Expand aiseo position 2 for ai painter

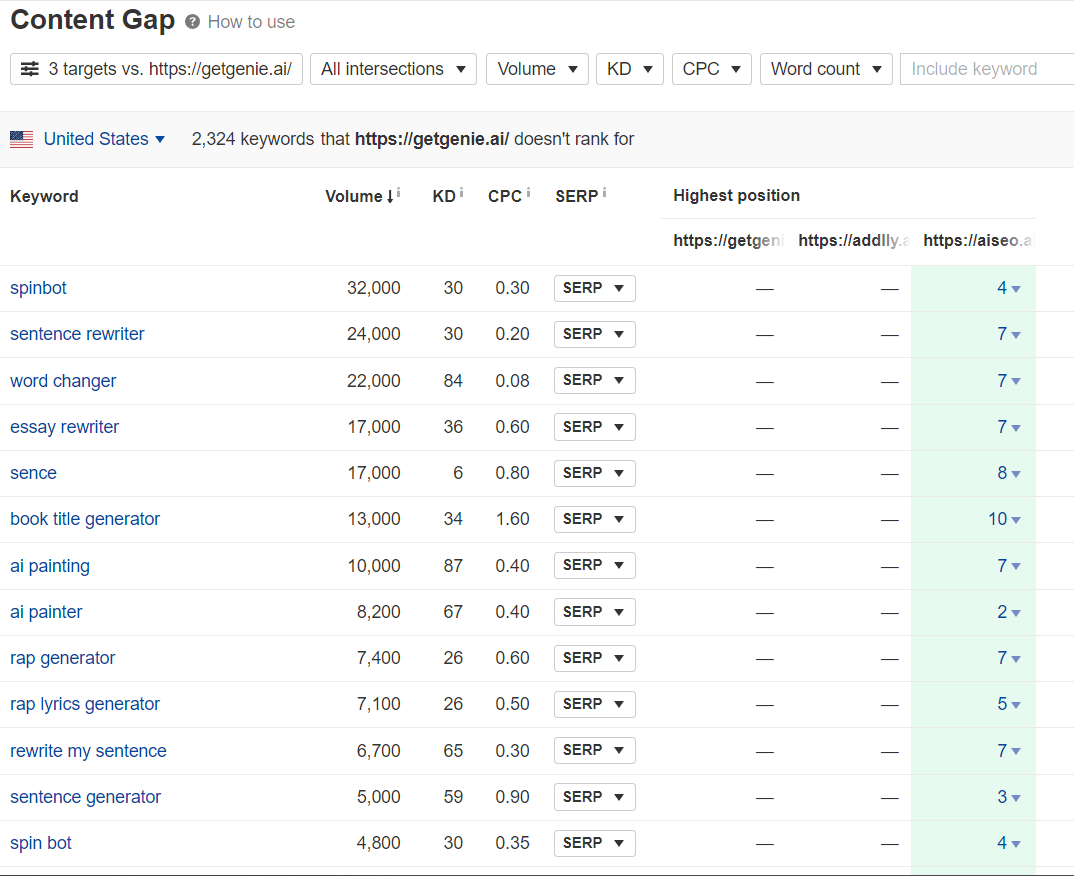tap(1009, 612)
